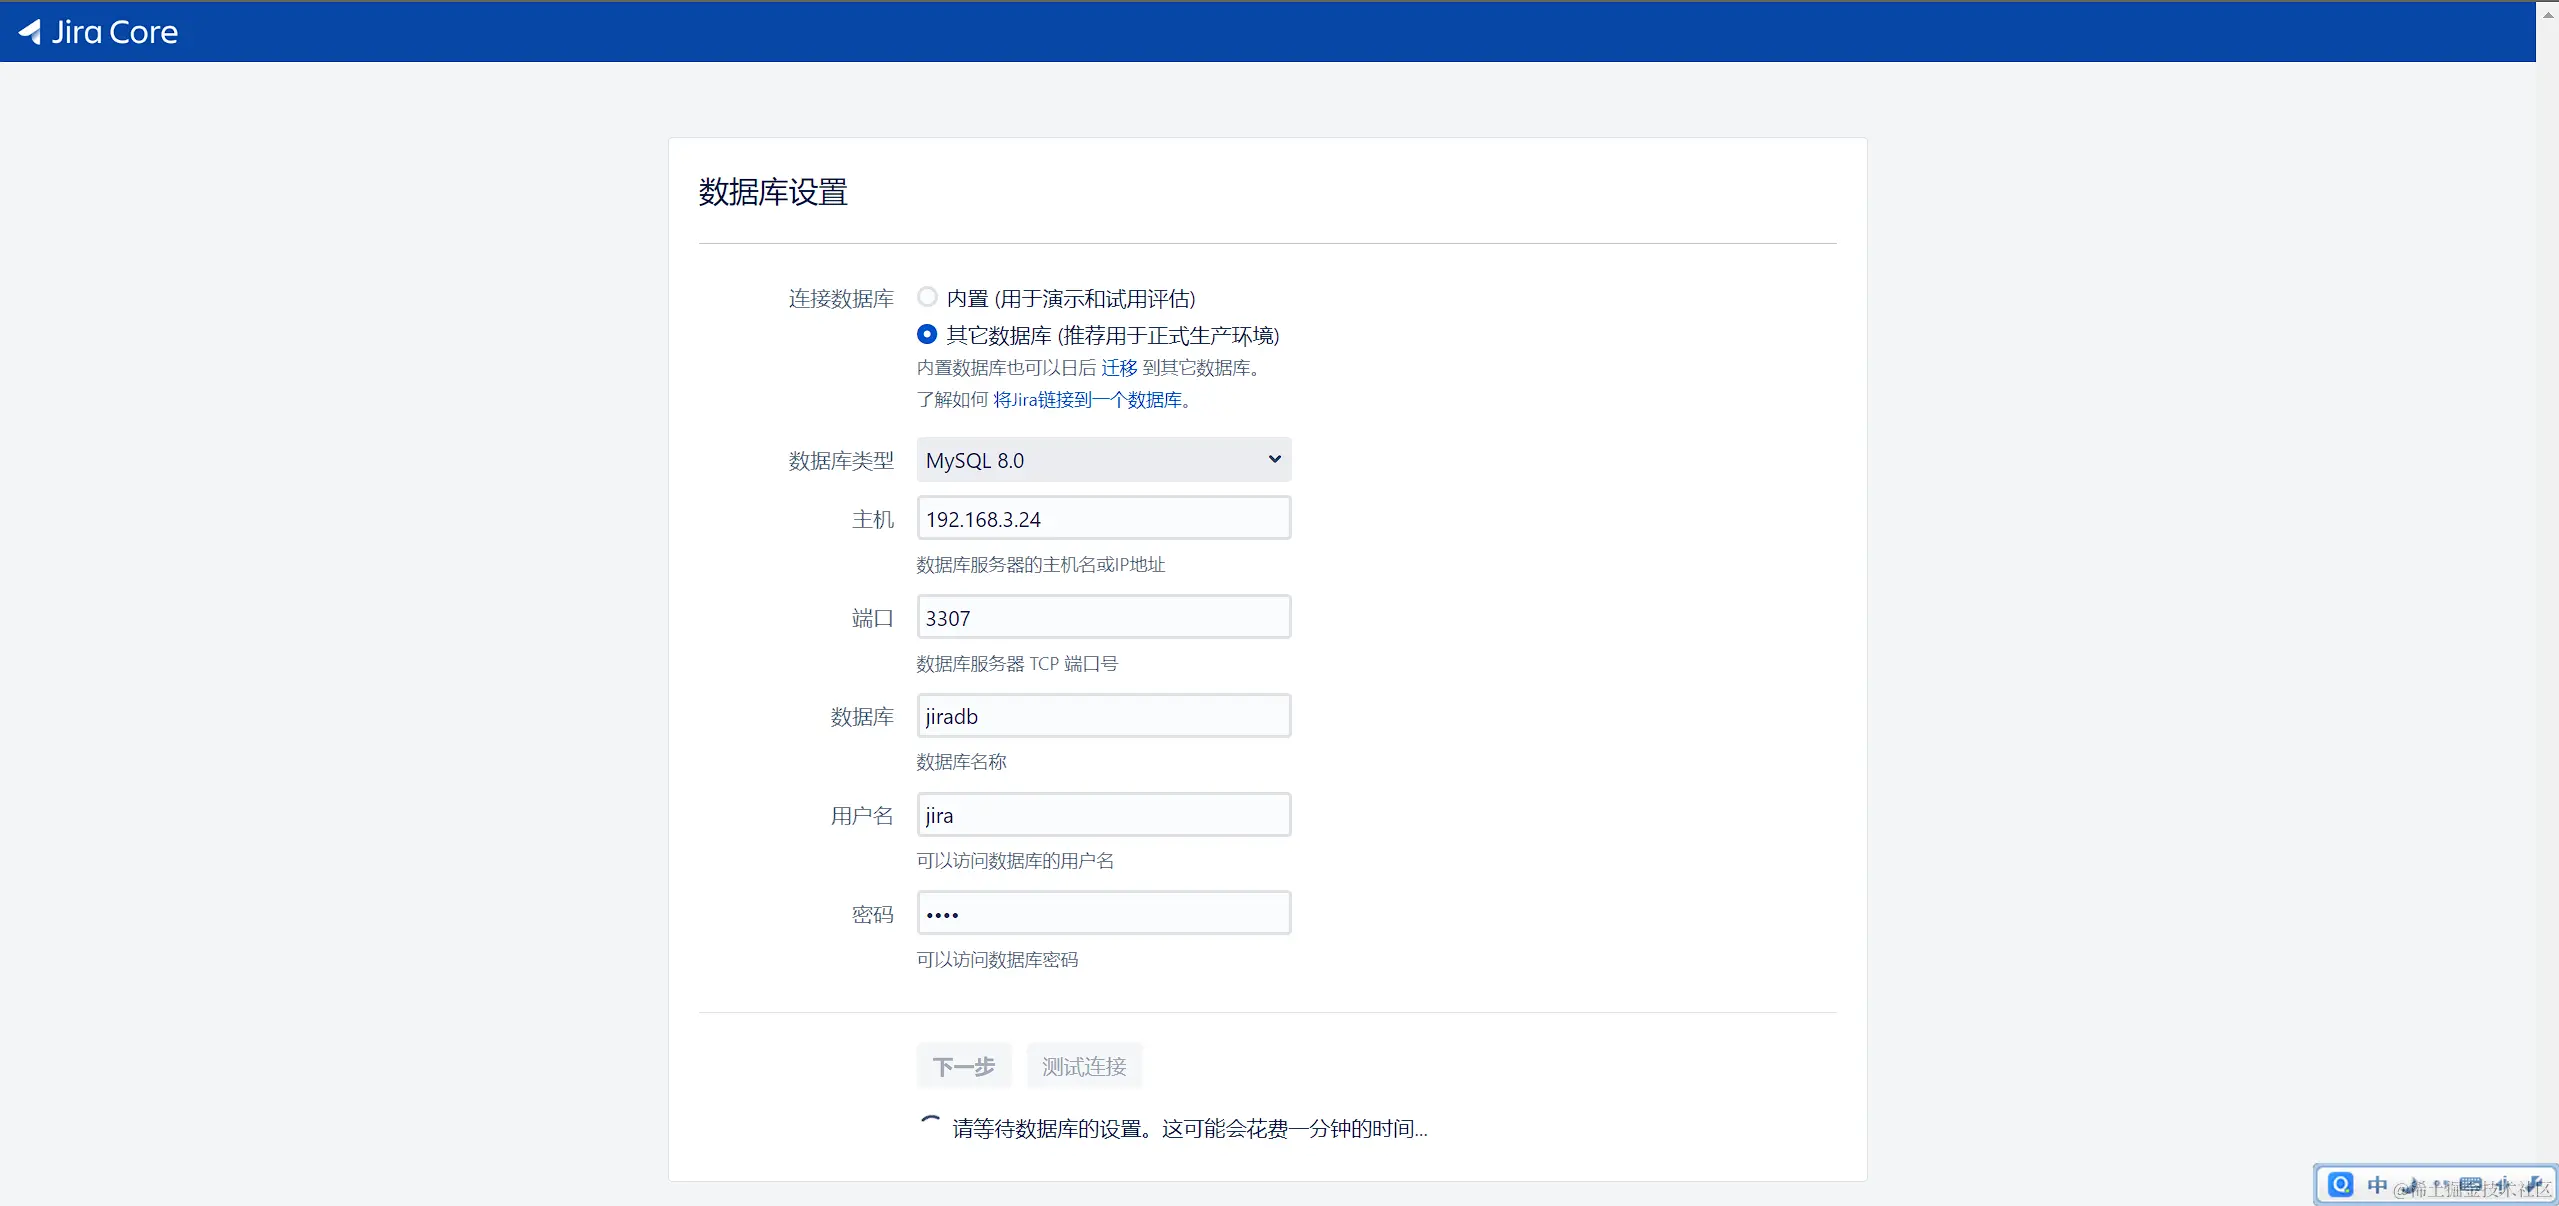
Task: Click the loading spinner beside the wait message
Action: 930,1127
